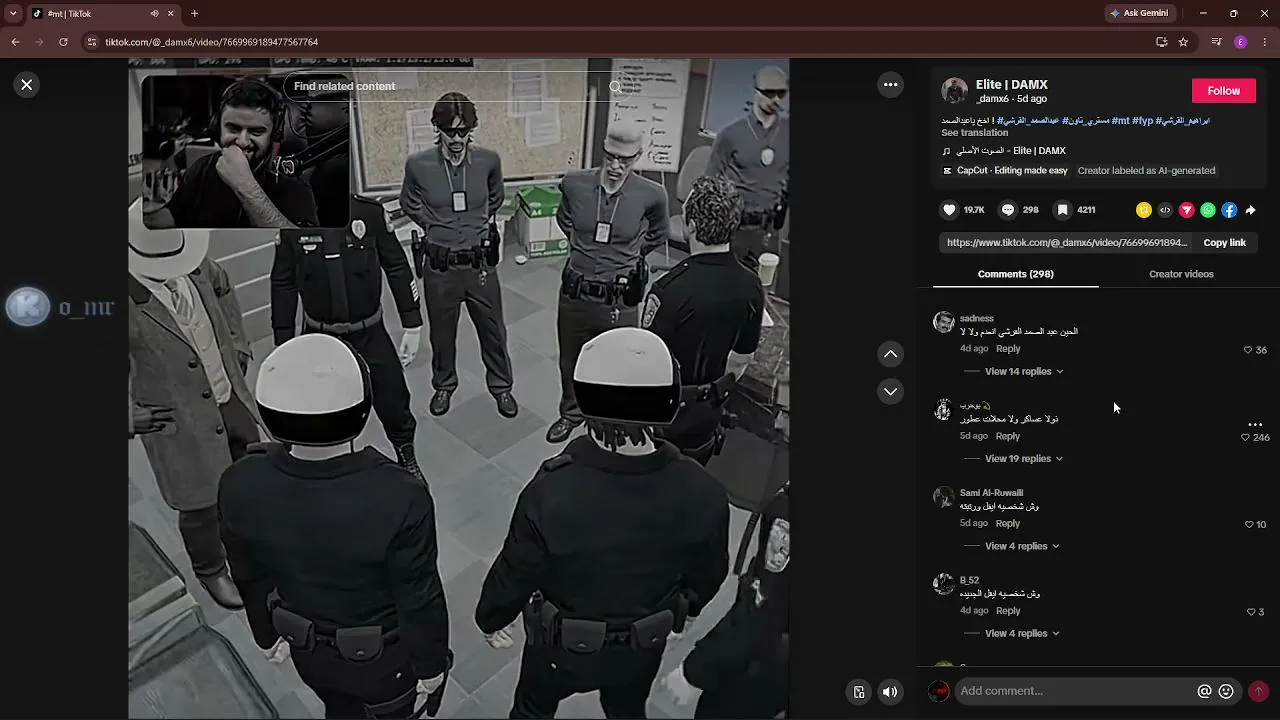Close the TikTok video viewer
1280x720 pixels.
27,85
